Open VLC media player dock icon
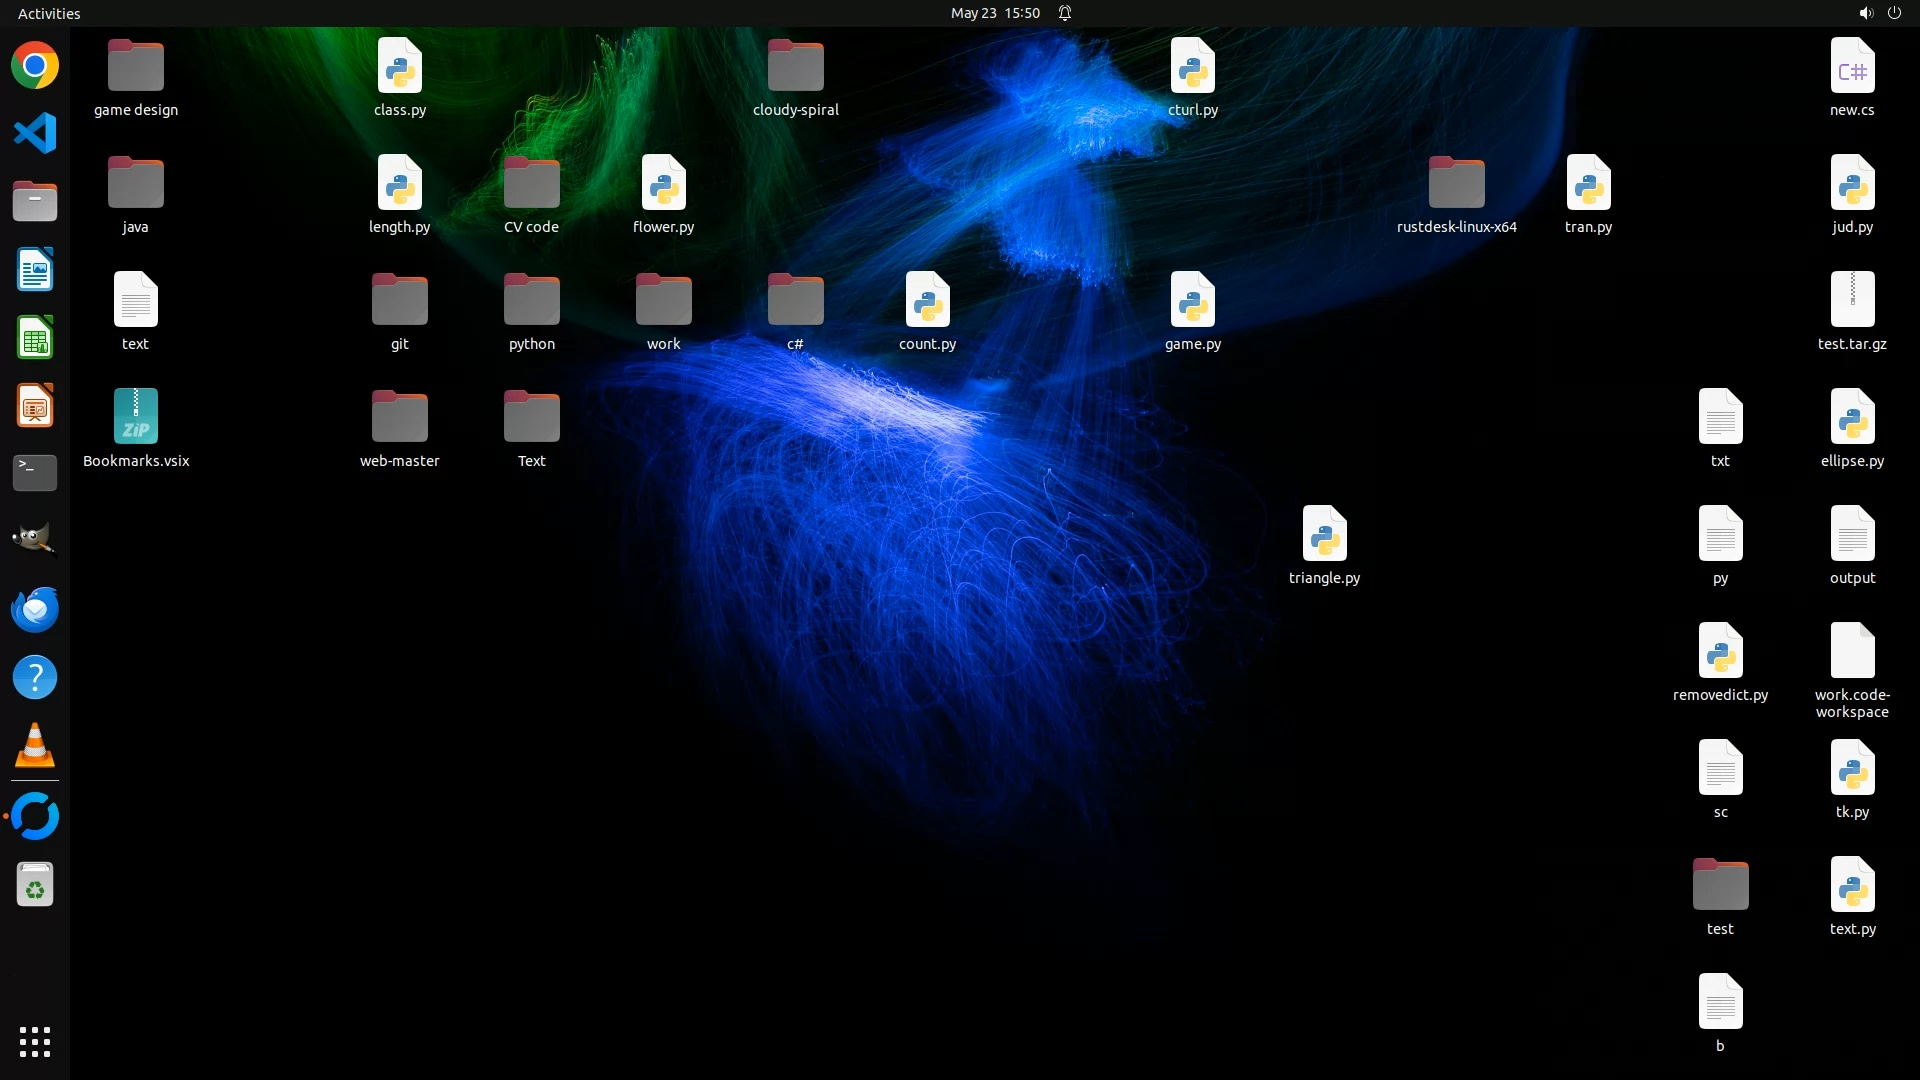The width and height of the screenshot is (1920, 1080). (x=35, y=746)
